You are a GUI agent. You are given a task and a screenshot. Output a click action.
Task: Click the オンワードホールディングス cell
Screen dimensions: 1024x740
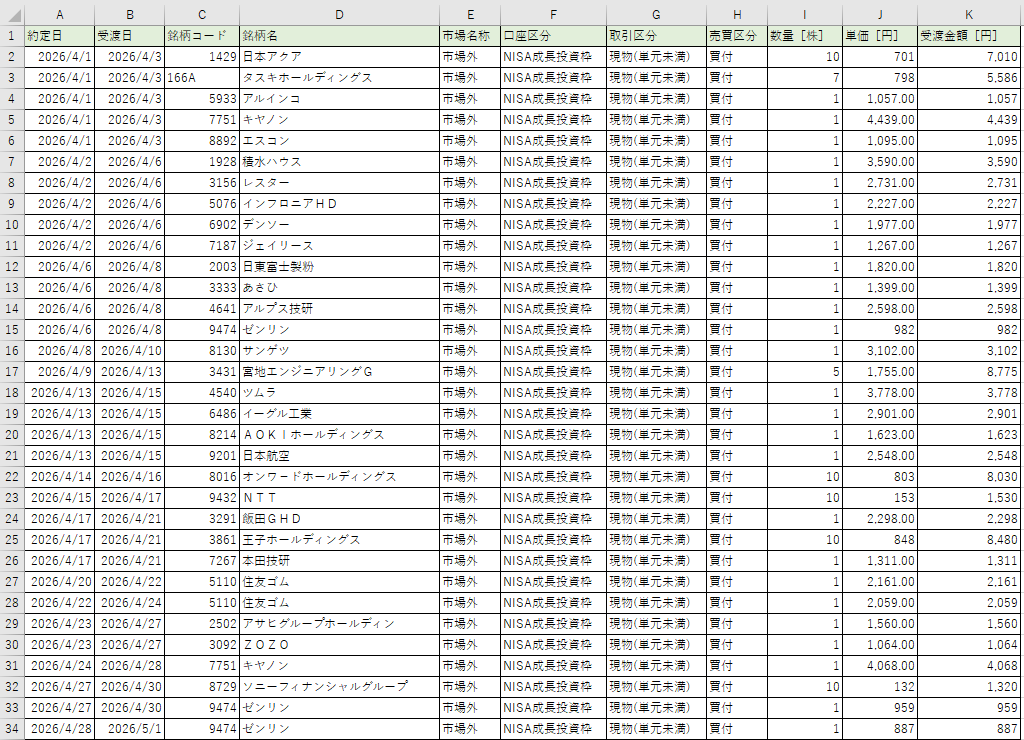click(x=339, y=477)
